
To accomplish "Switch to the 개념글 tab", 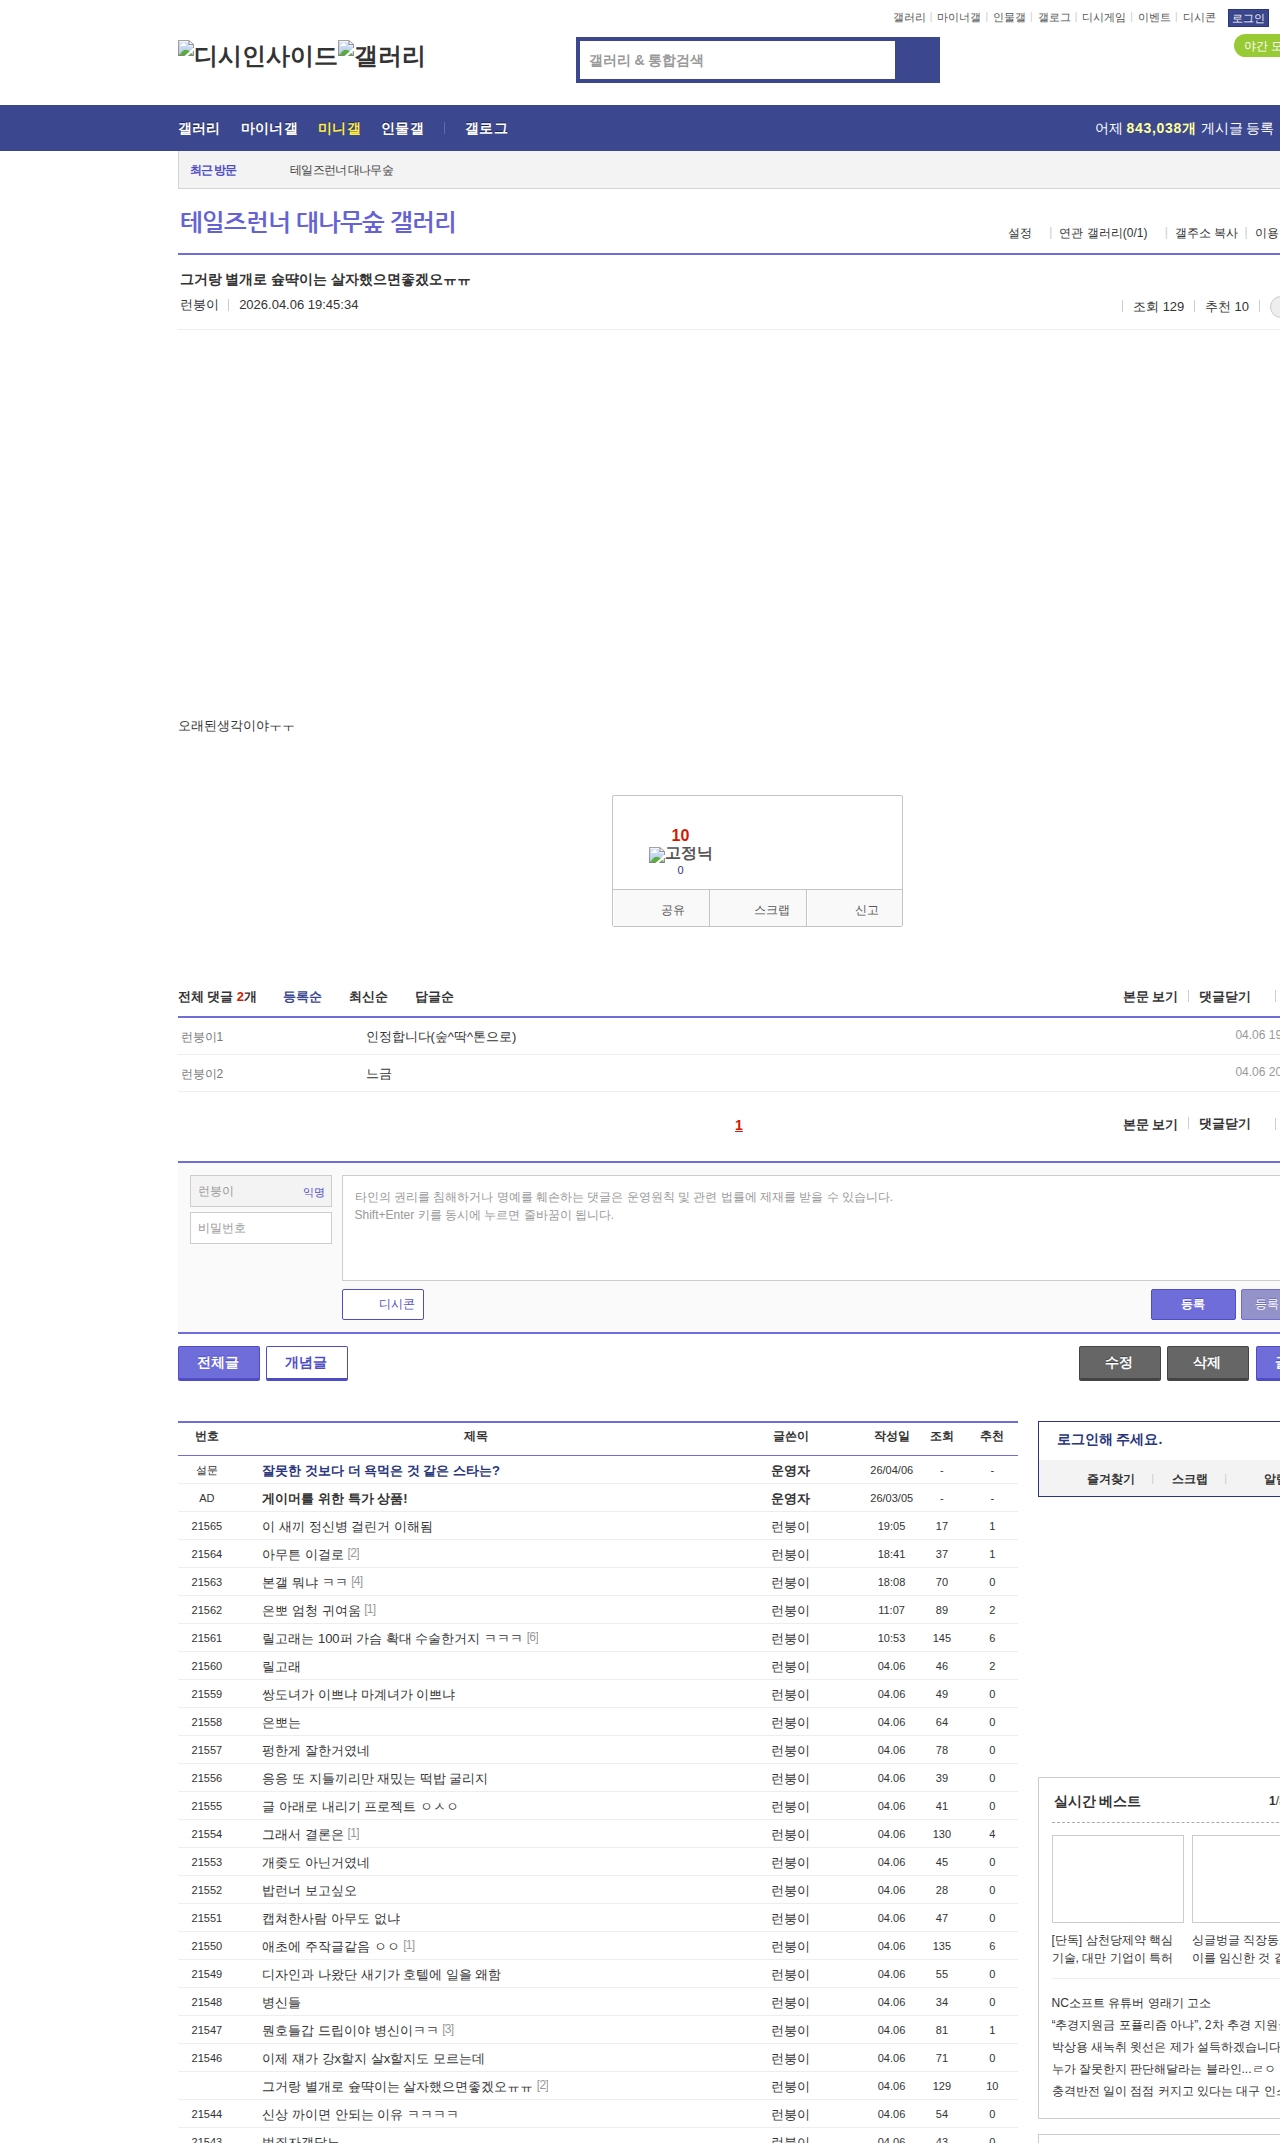I will (x=306, y=1363).
